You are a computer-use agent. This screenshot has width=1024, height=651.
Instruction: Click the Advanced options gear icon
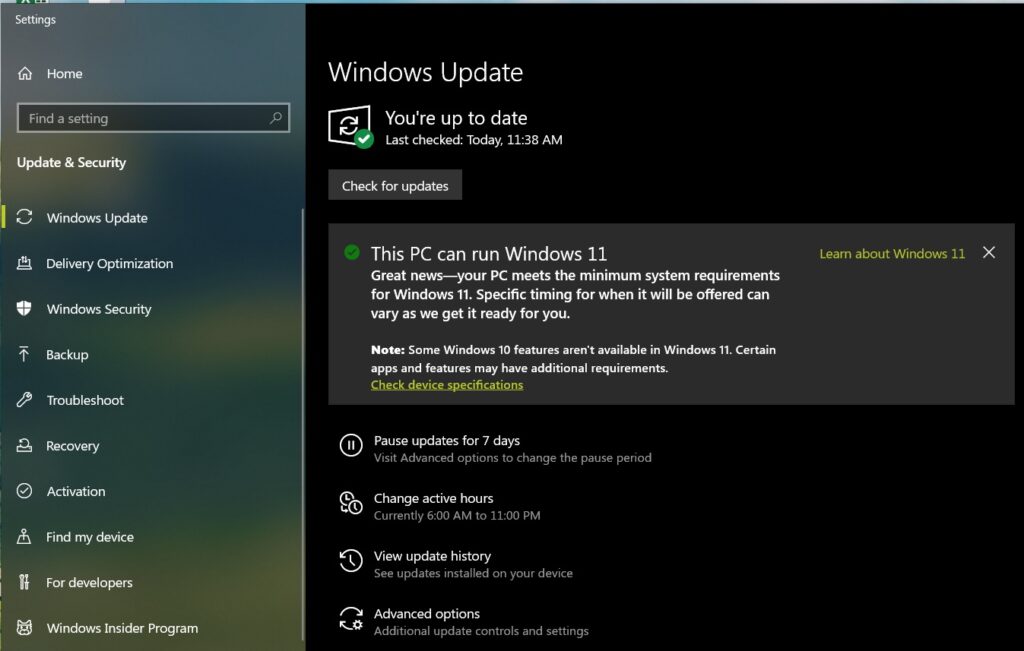[351, 618]
